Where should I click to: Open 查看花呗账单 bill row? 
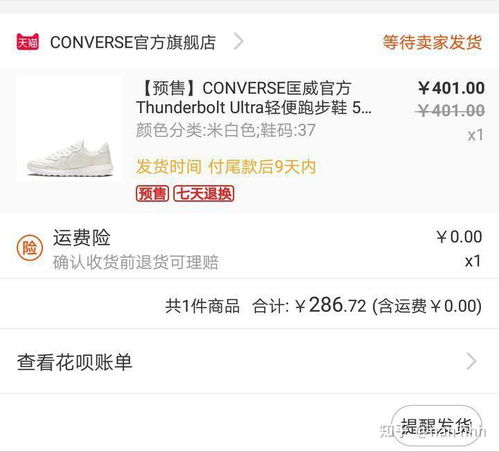click(x=249, y=361)
